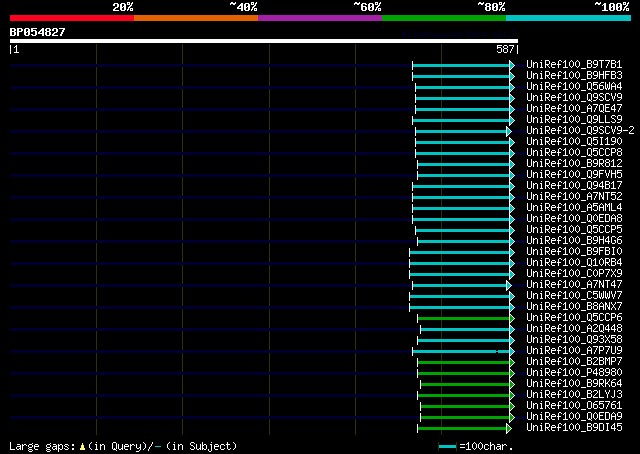Open the UniRef100_B9HFB3 hit label
This screenshot has height=454, width=640.
tap(574, 76)
